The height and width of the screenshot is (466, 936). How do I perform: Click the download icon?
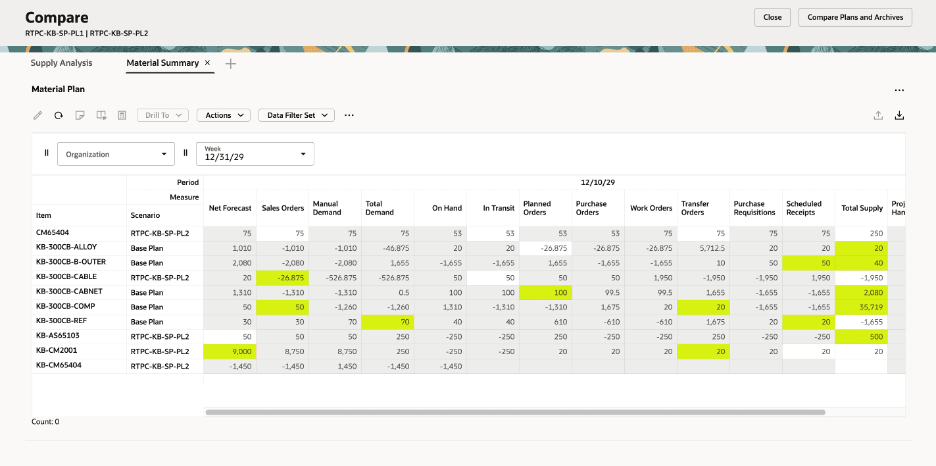(x=899, y=116)
